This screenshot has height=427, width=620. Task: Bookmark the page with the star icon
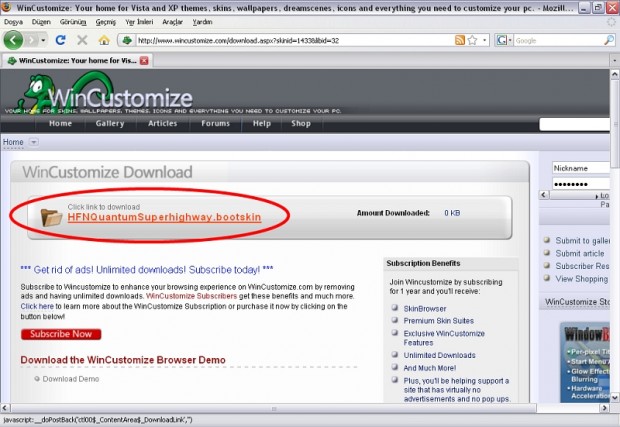tap(473, 40)
